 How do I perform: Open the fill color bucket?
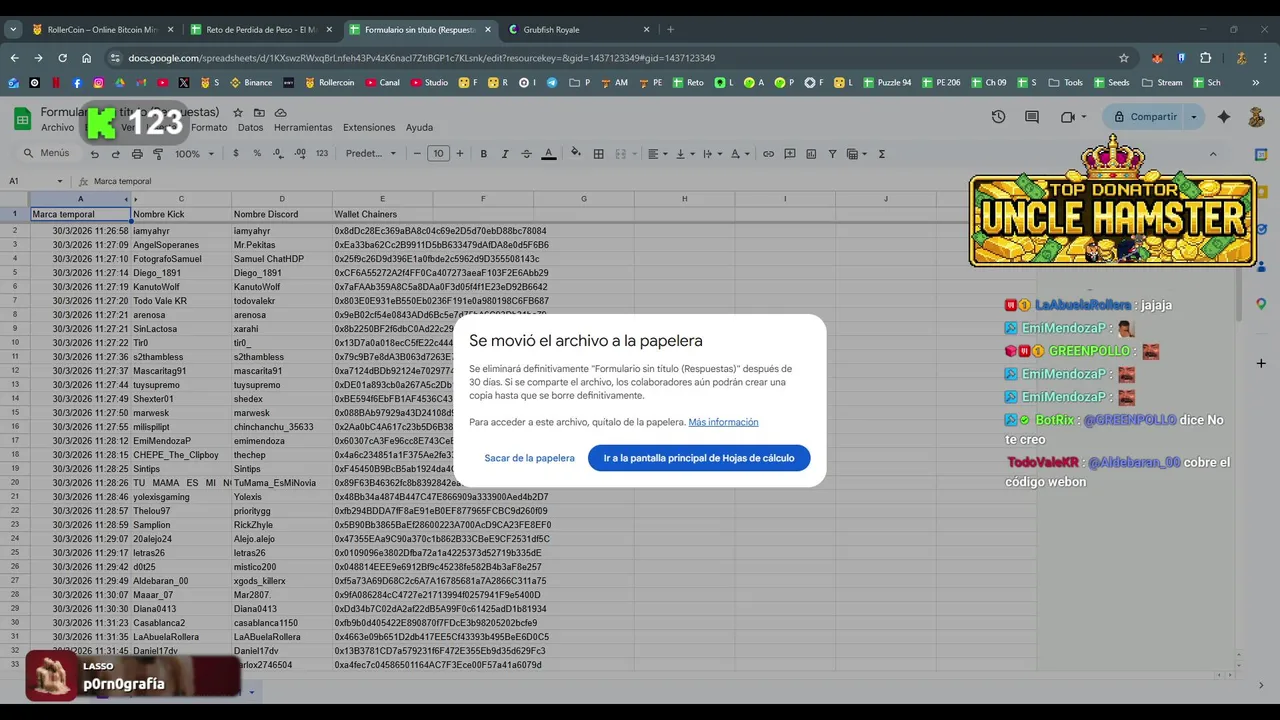click(x=575, y=154)
